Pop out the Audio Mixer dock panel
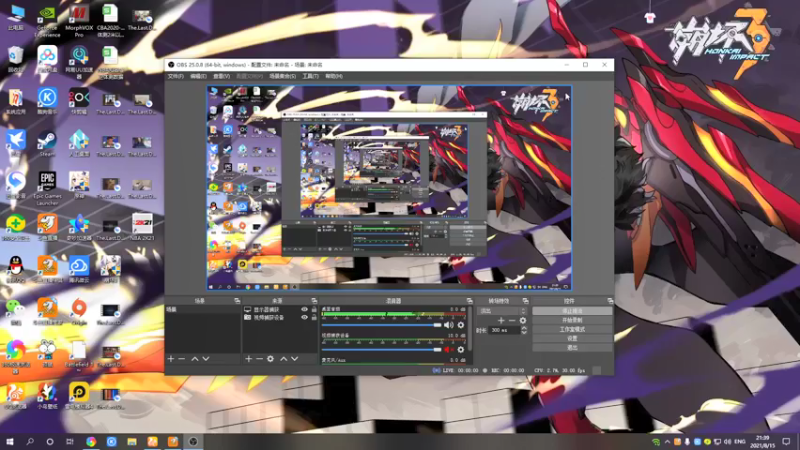 [469, 301]
